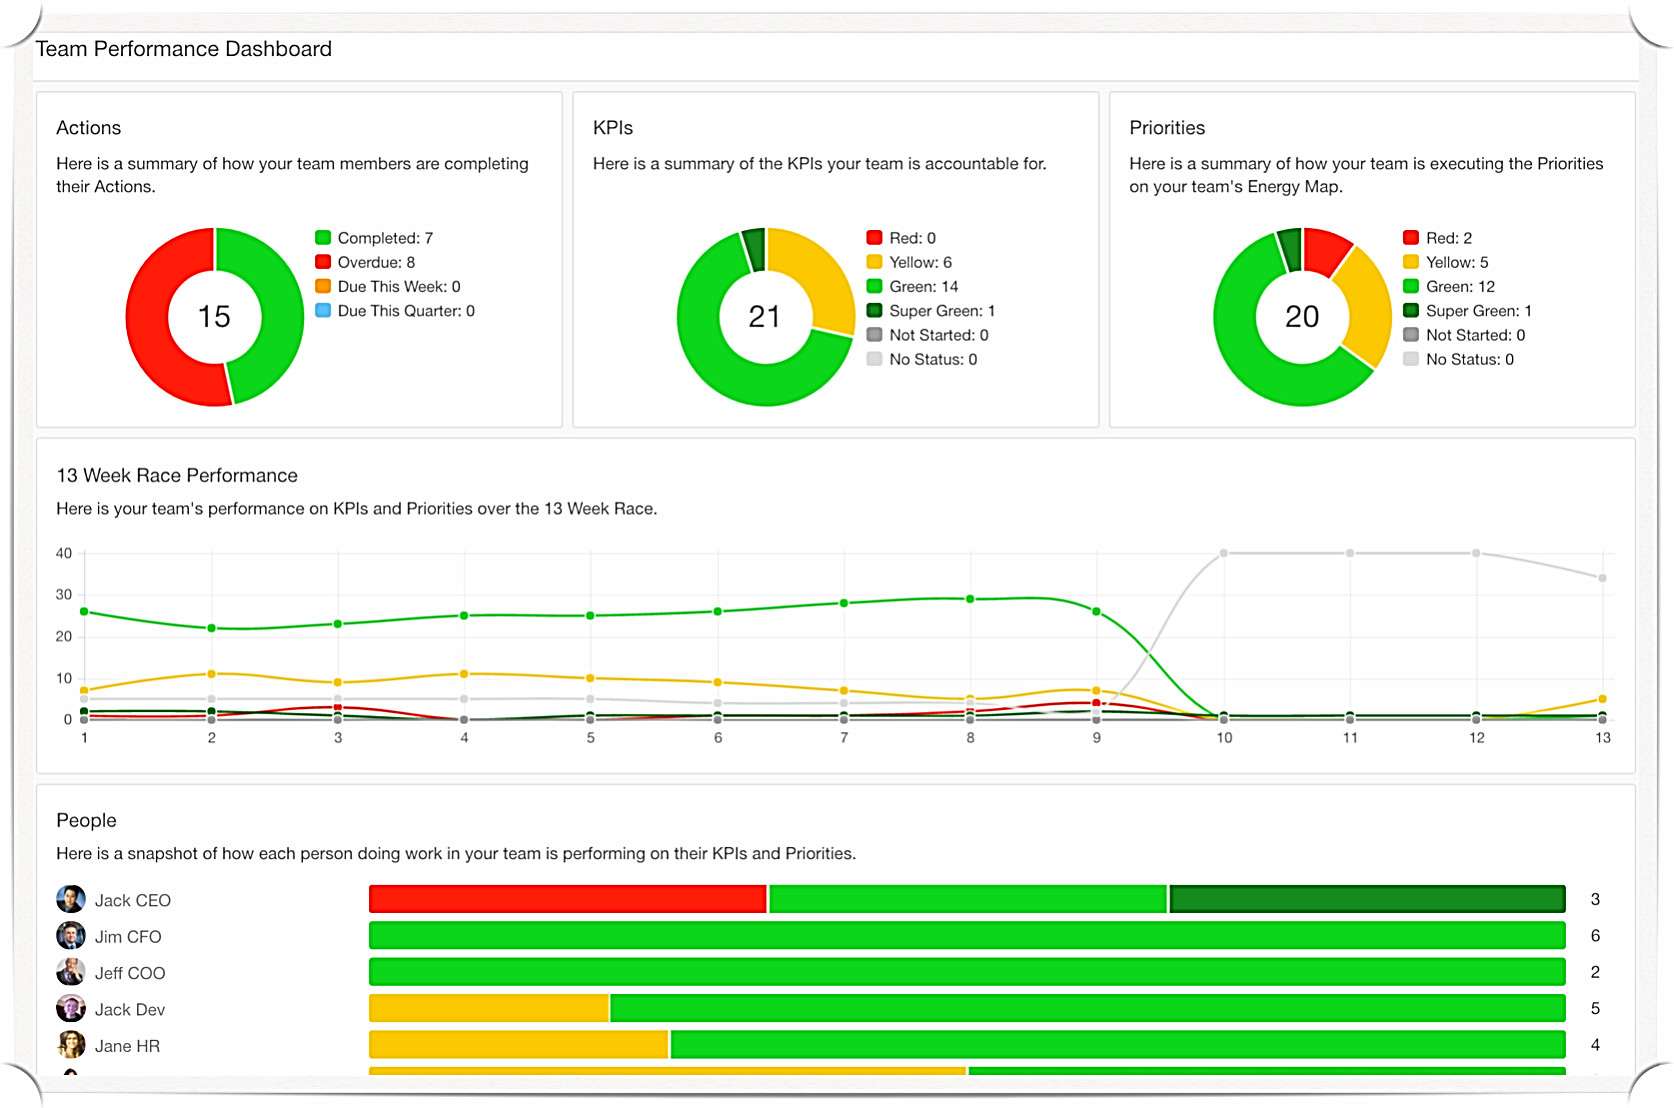This screenshot has width=1674, height=1108.
Task: Click count 3 beside Jack CEO bar
Action: [x=1595, y=899]
